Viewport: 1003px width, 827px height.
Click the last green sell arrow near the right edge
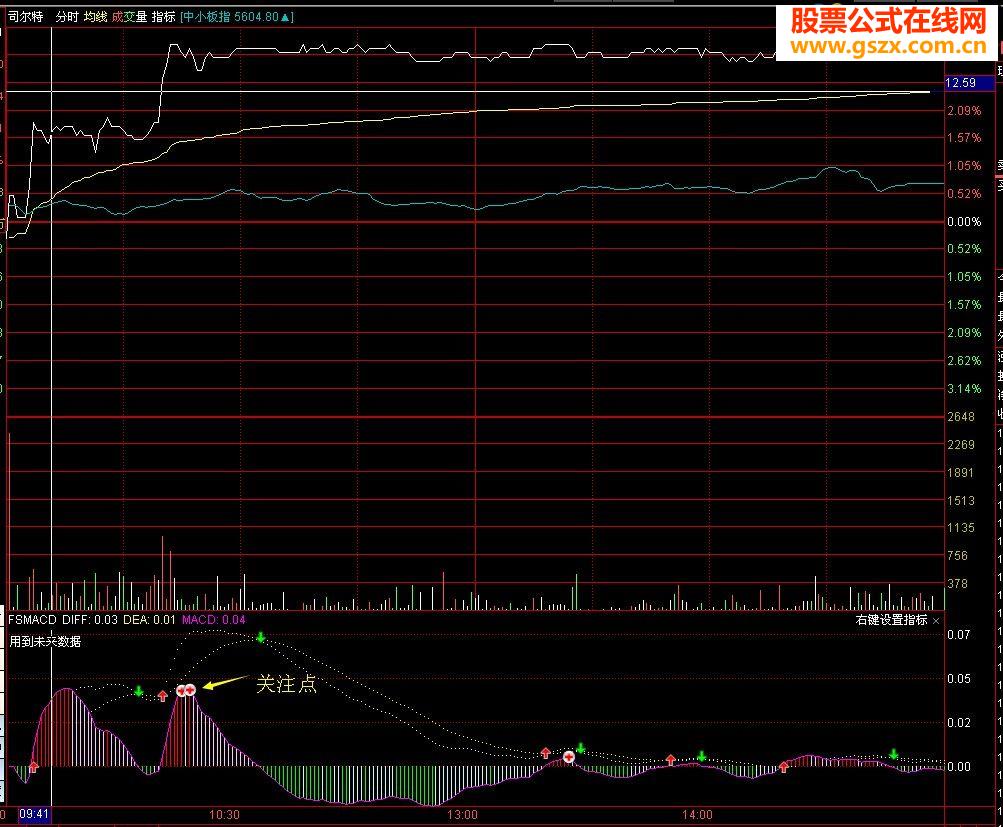point(893,755)
